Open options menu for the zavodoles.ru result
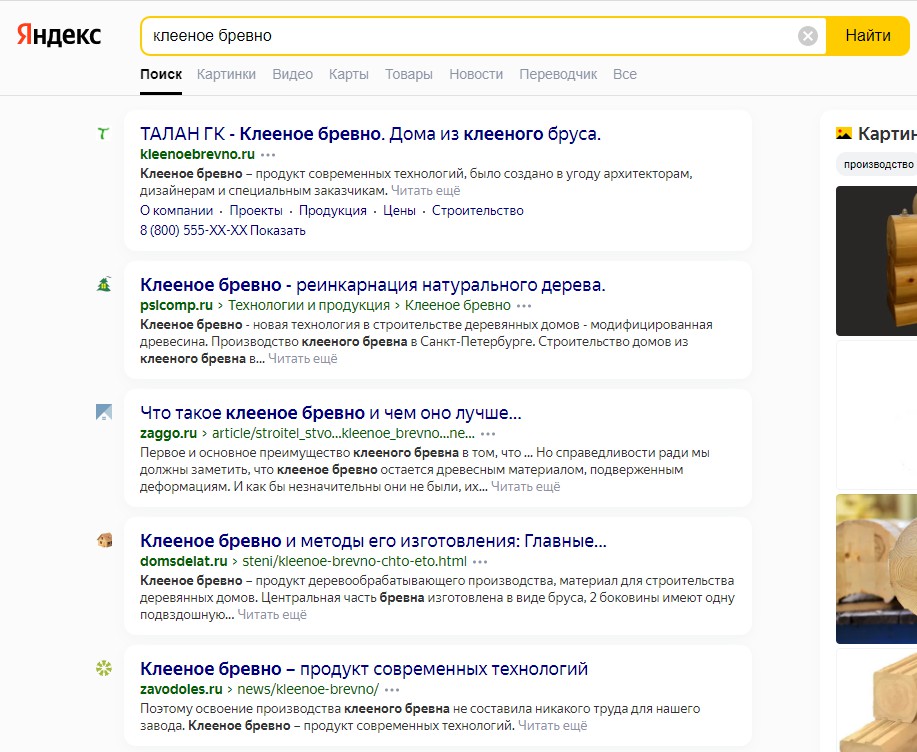917x752 pixels. coord(392,690)
